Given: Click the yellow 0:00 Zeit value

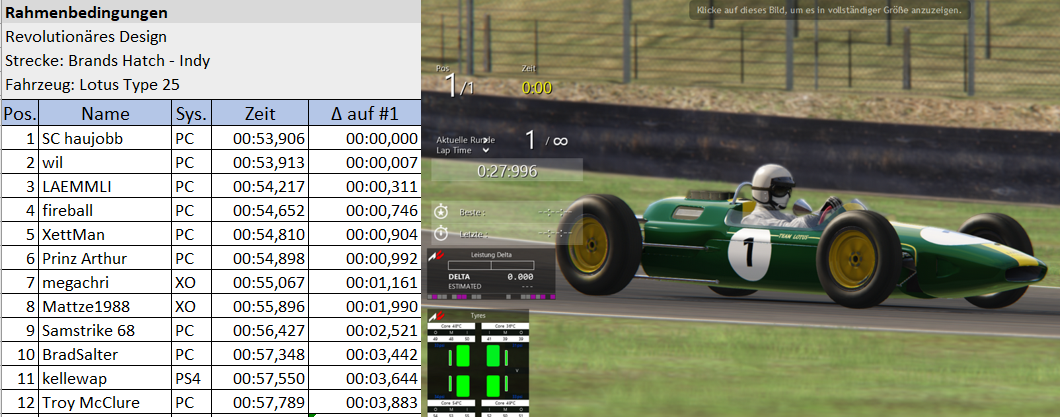Looking at the screenshot, I should (x=536, y=88).
